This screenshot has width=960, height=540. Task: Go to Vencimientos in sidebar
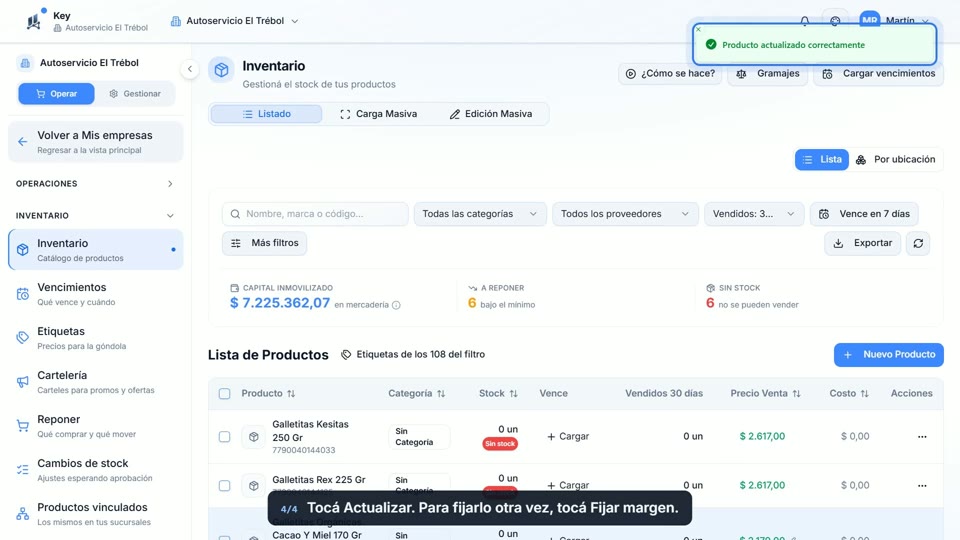click(96, 294)
